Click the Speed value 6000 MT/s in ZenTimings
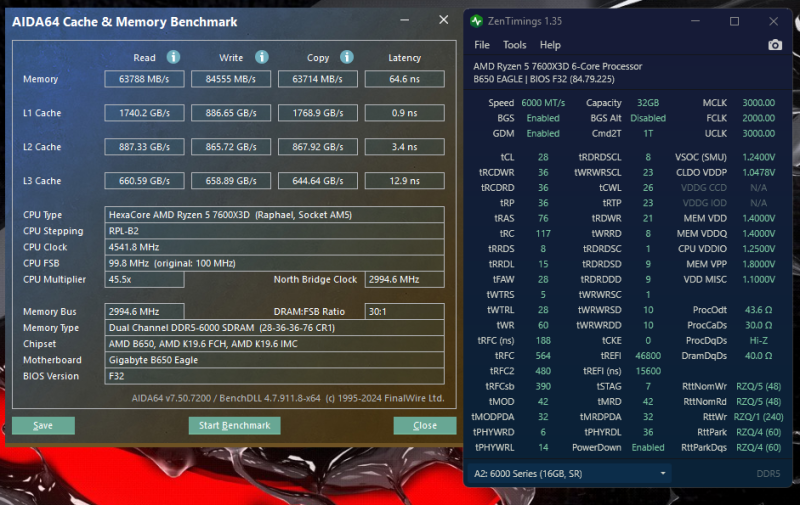The width and height of the screenshot is (800, 505). (543, 103)
